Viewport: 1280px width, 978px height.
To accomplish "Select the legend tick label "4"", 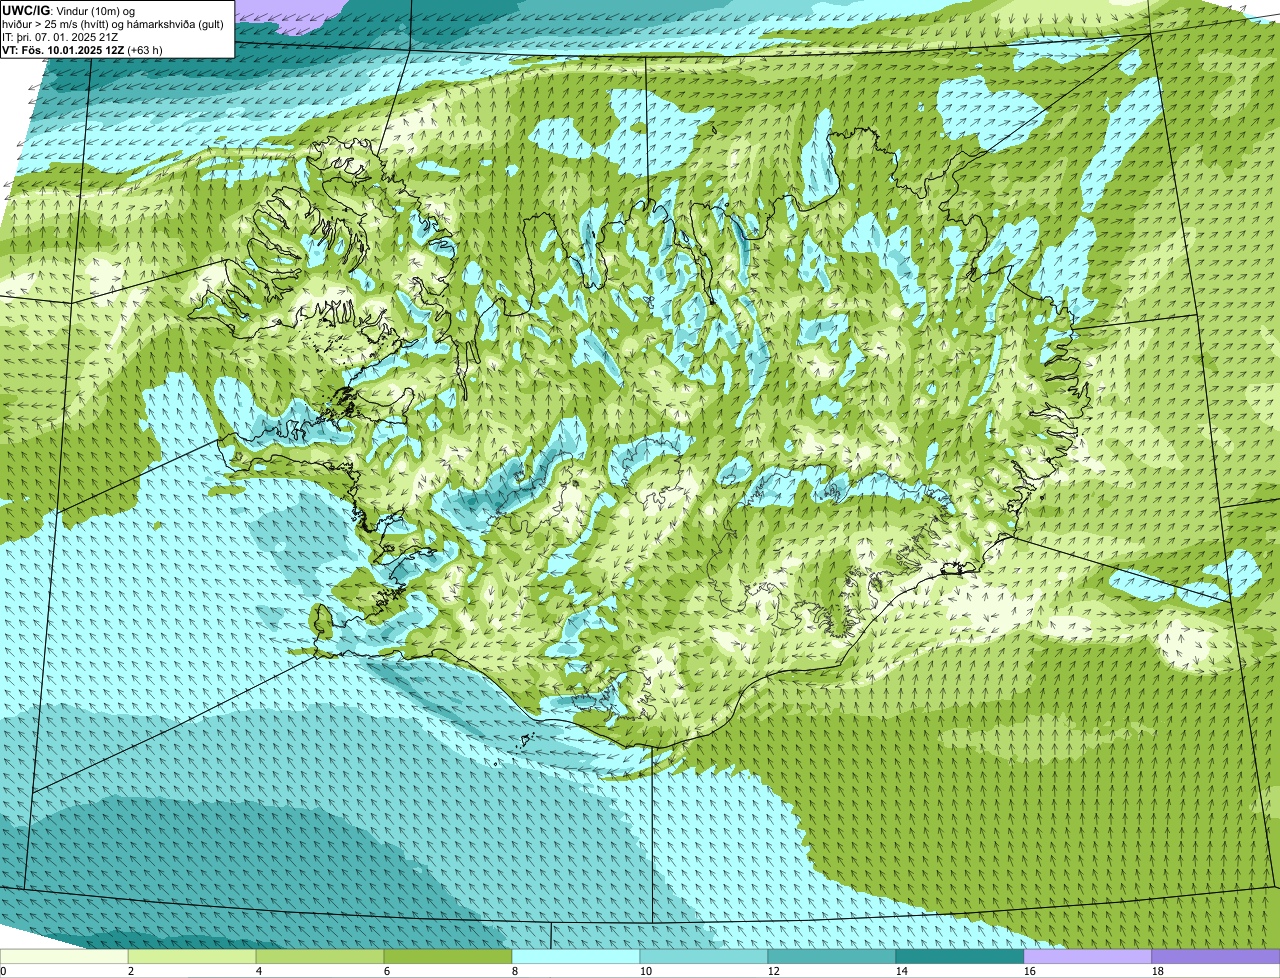I will (x=259, y=971).
